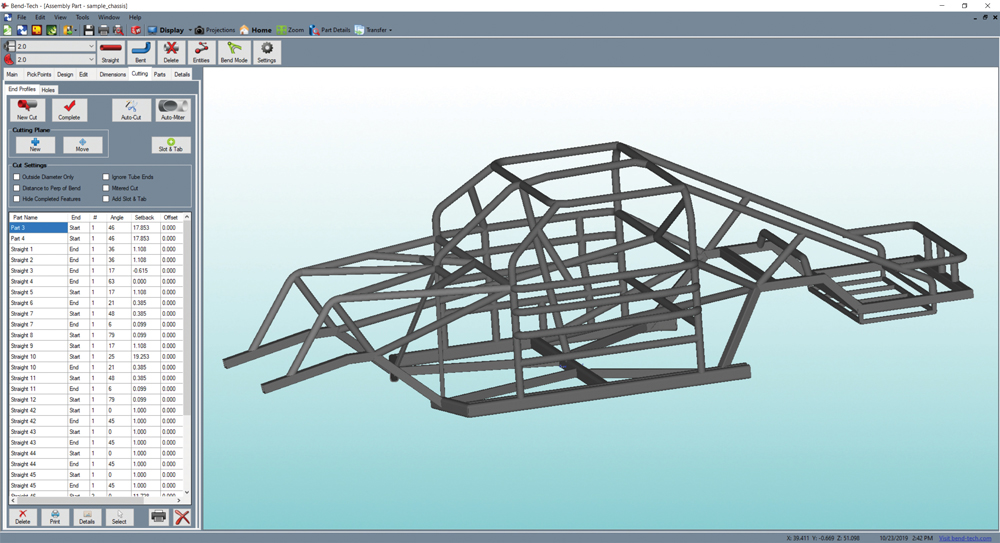Click the Move cutting plane button
The height and width of the screenshot is (543, 1000).
[x=82, y=145]
